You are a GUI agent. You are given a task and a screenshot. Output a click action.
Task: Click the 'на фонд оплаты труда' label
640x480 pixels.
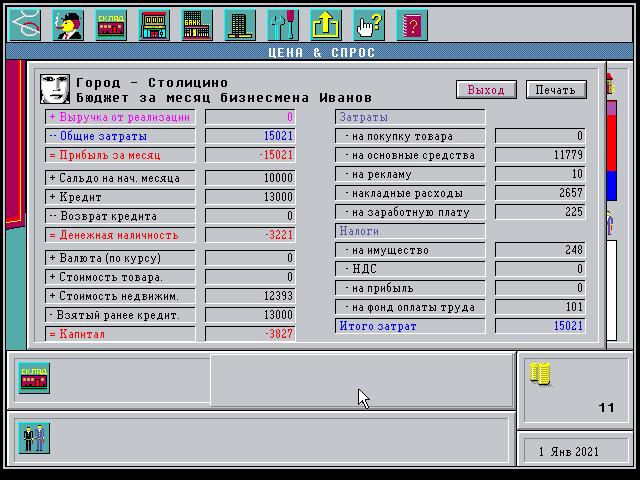(x=410, y=307)
